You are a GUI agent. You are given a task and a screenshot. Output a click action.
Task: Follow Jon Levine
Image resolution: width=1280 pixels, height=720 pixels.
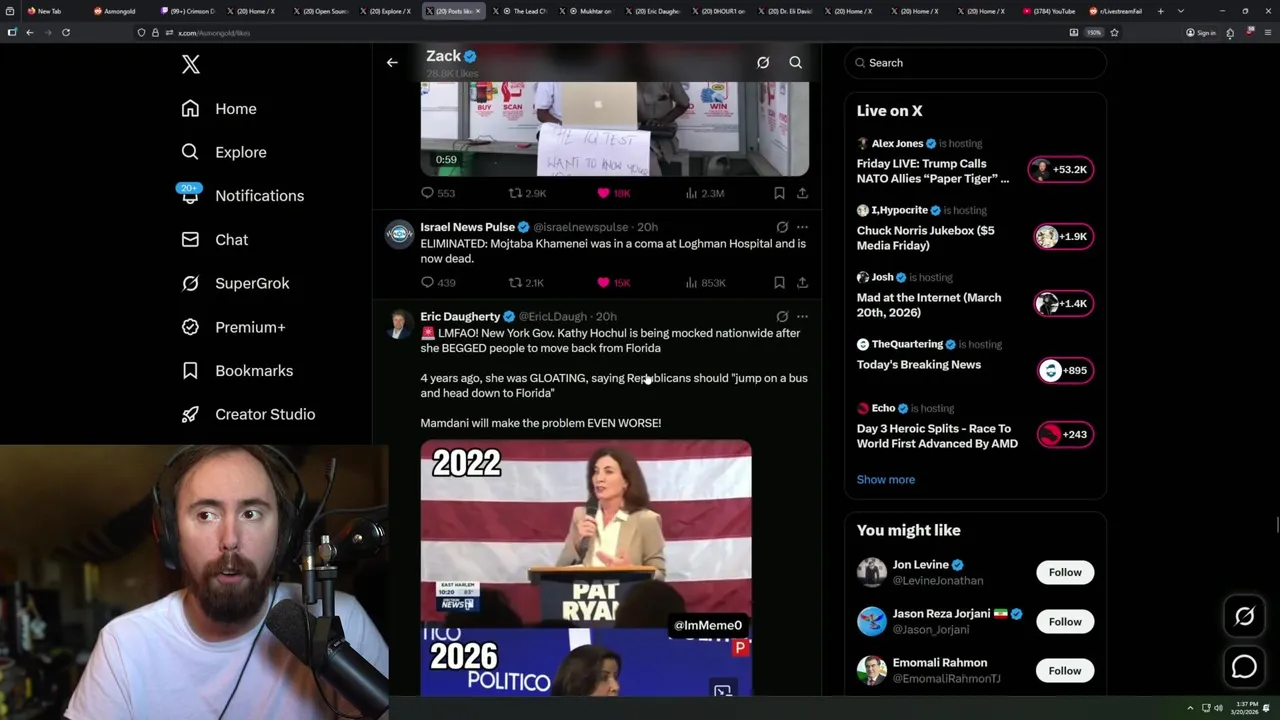point(1065,572)
